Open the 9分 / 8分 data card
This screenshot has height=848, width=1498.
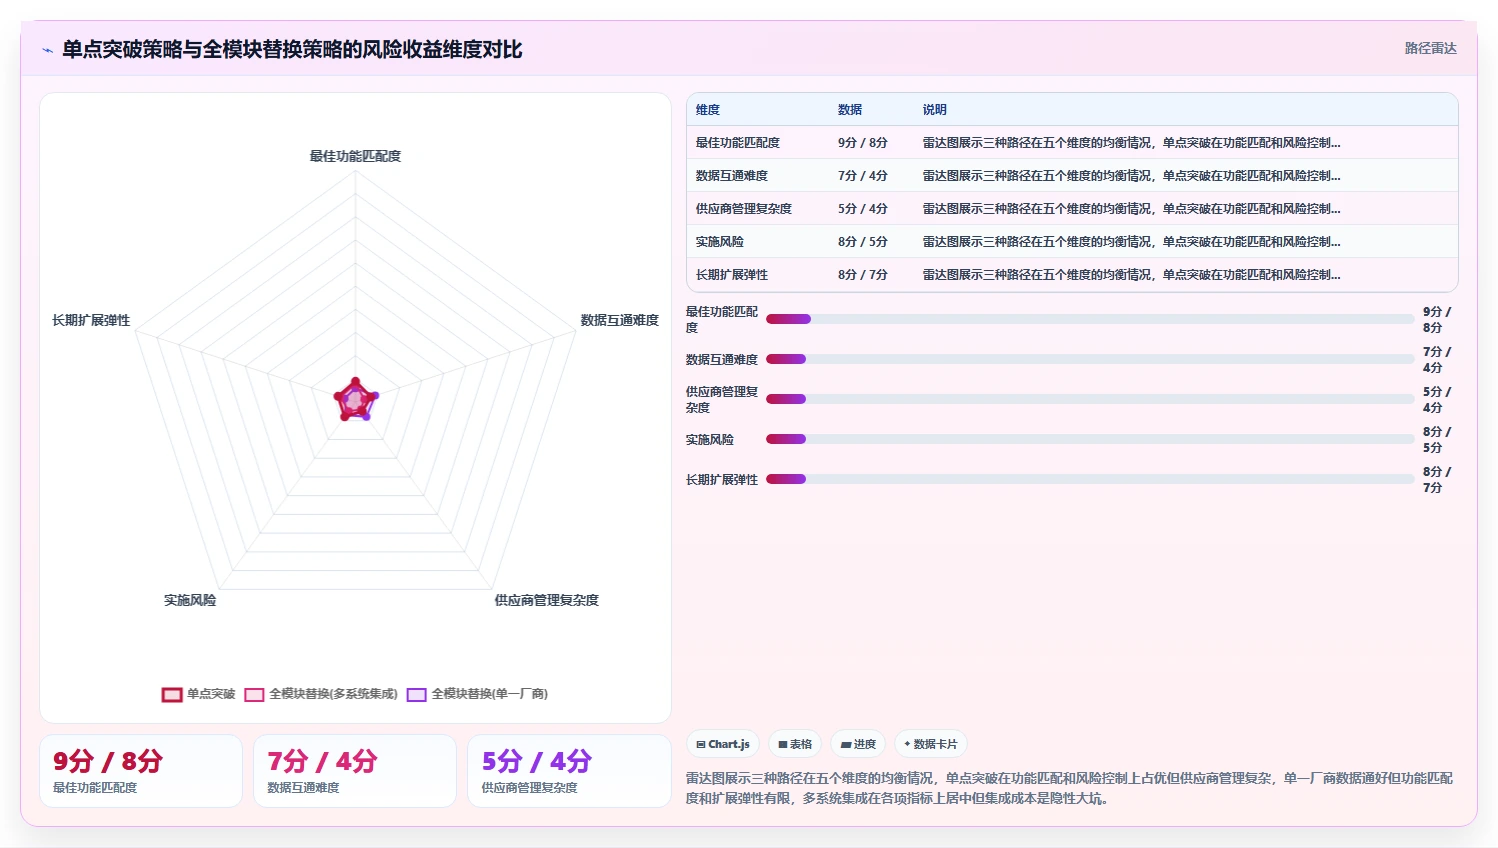pyautogui.click(x=141, y=771)
